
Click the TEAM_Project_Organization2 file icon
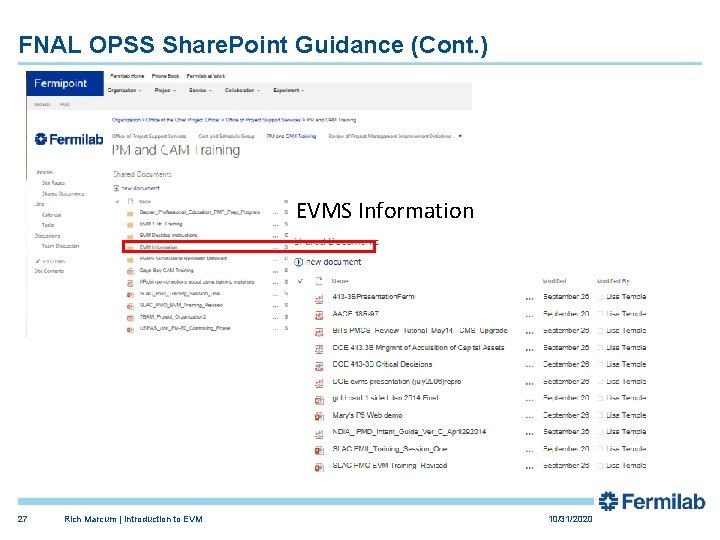130,318
